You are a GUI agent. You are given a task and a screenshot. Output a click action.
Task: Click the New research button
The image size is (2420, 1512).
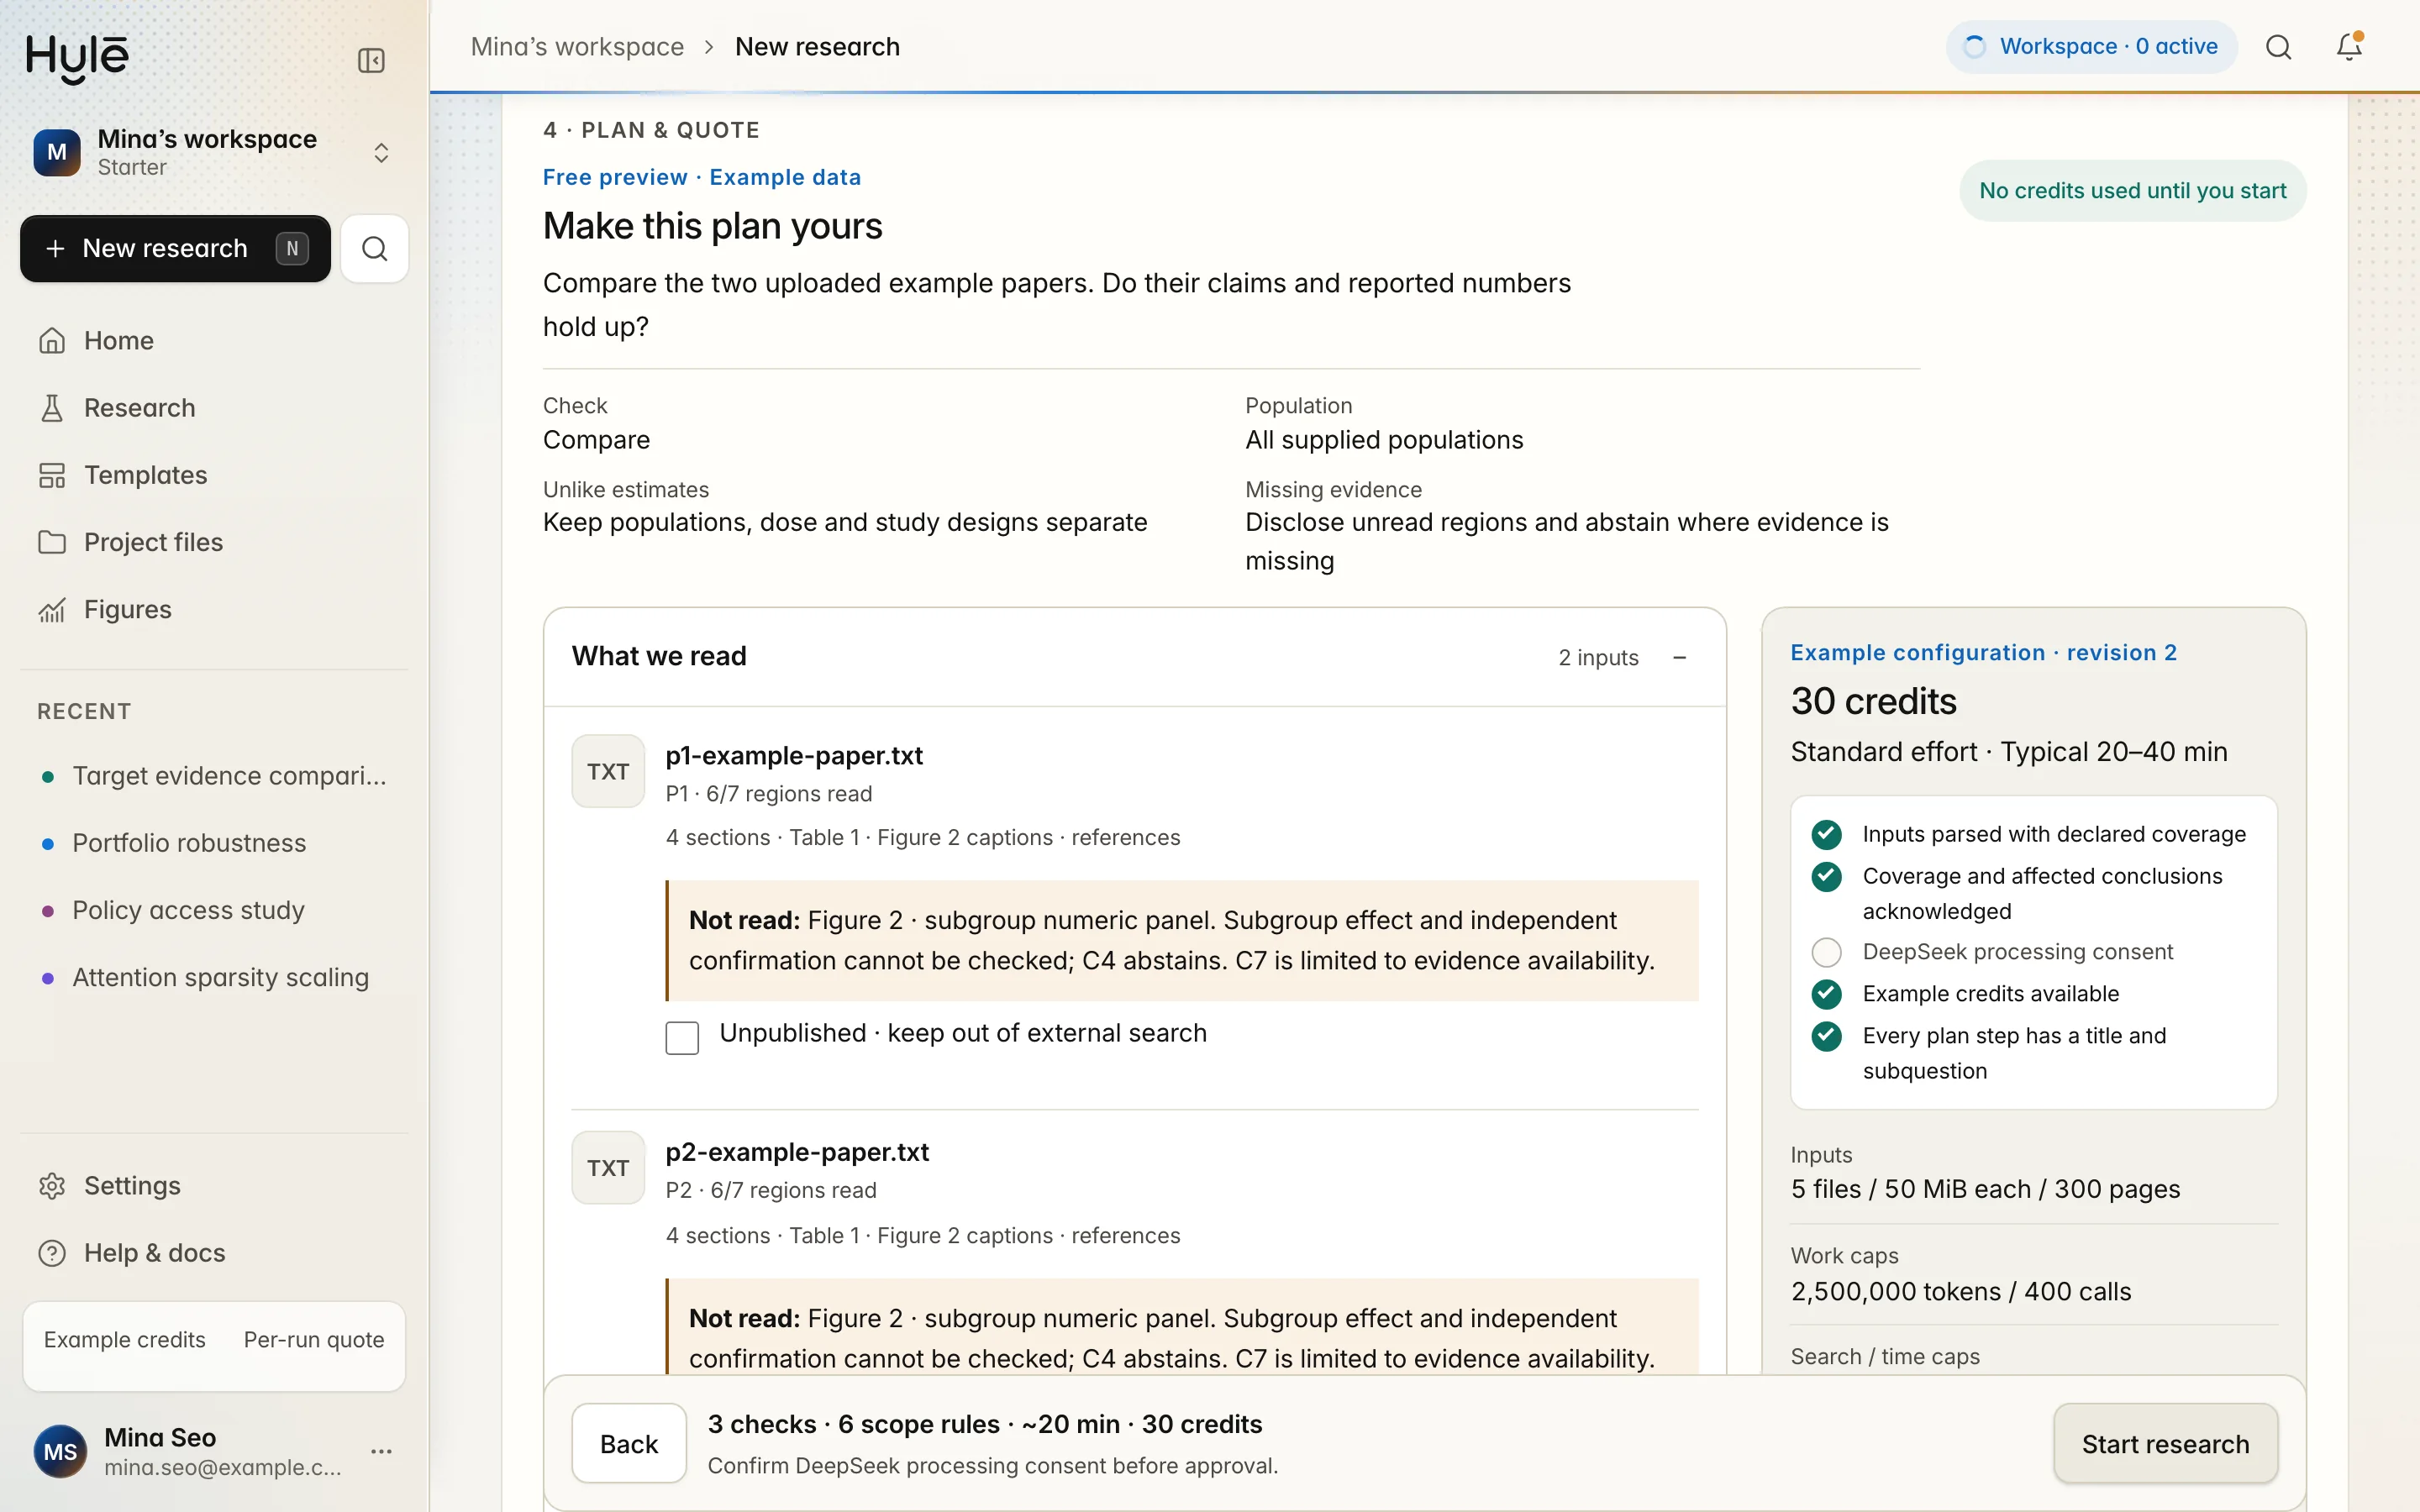click(175, 248)
